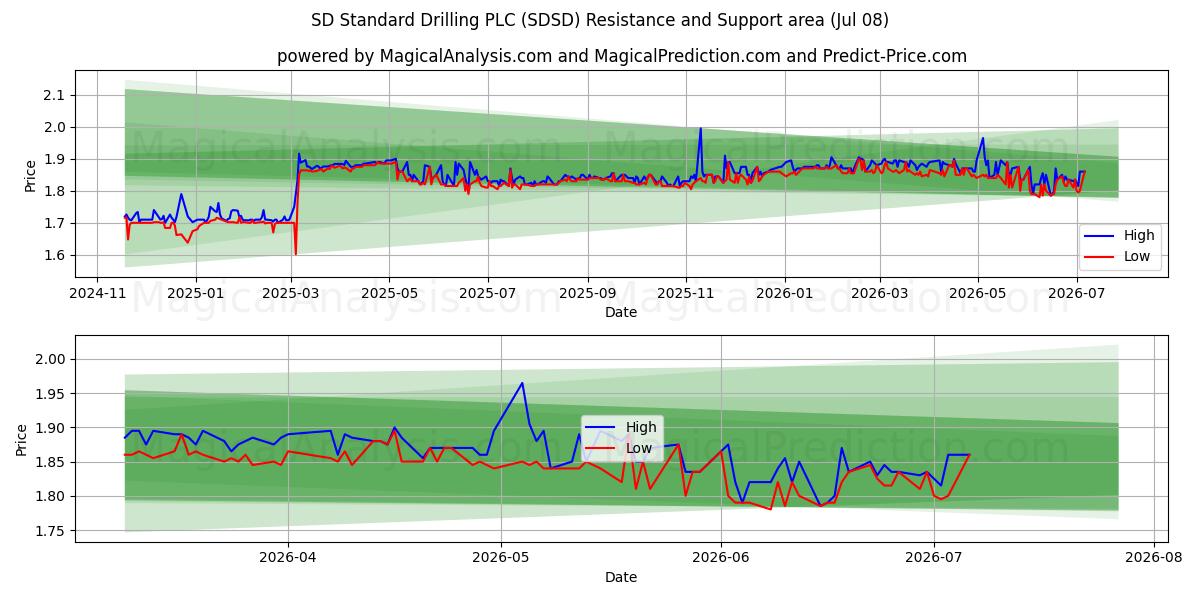Click the '2026-07' tick label on upper chart
The height and width of the screenshot is (600, 1200).
pyautogui.click(x=1077, y=294)
